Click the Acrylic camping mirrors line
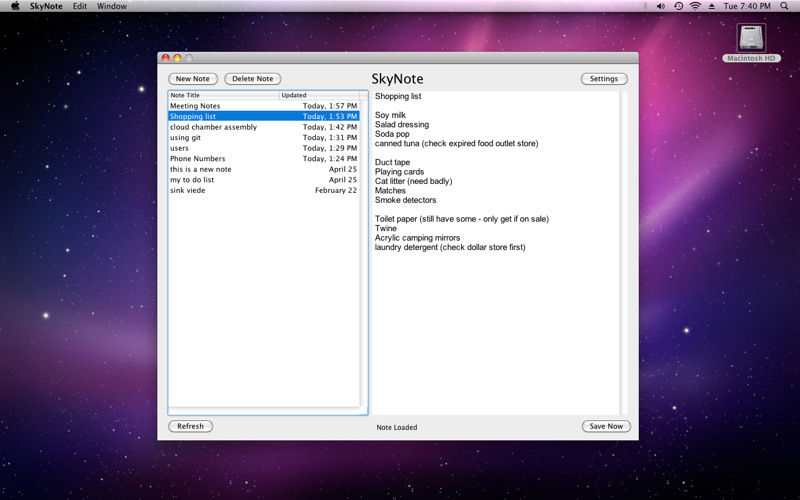The image size is (800, 500). coord(417,238)
